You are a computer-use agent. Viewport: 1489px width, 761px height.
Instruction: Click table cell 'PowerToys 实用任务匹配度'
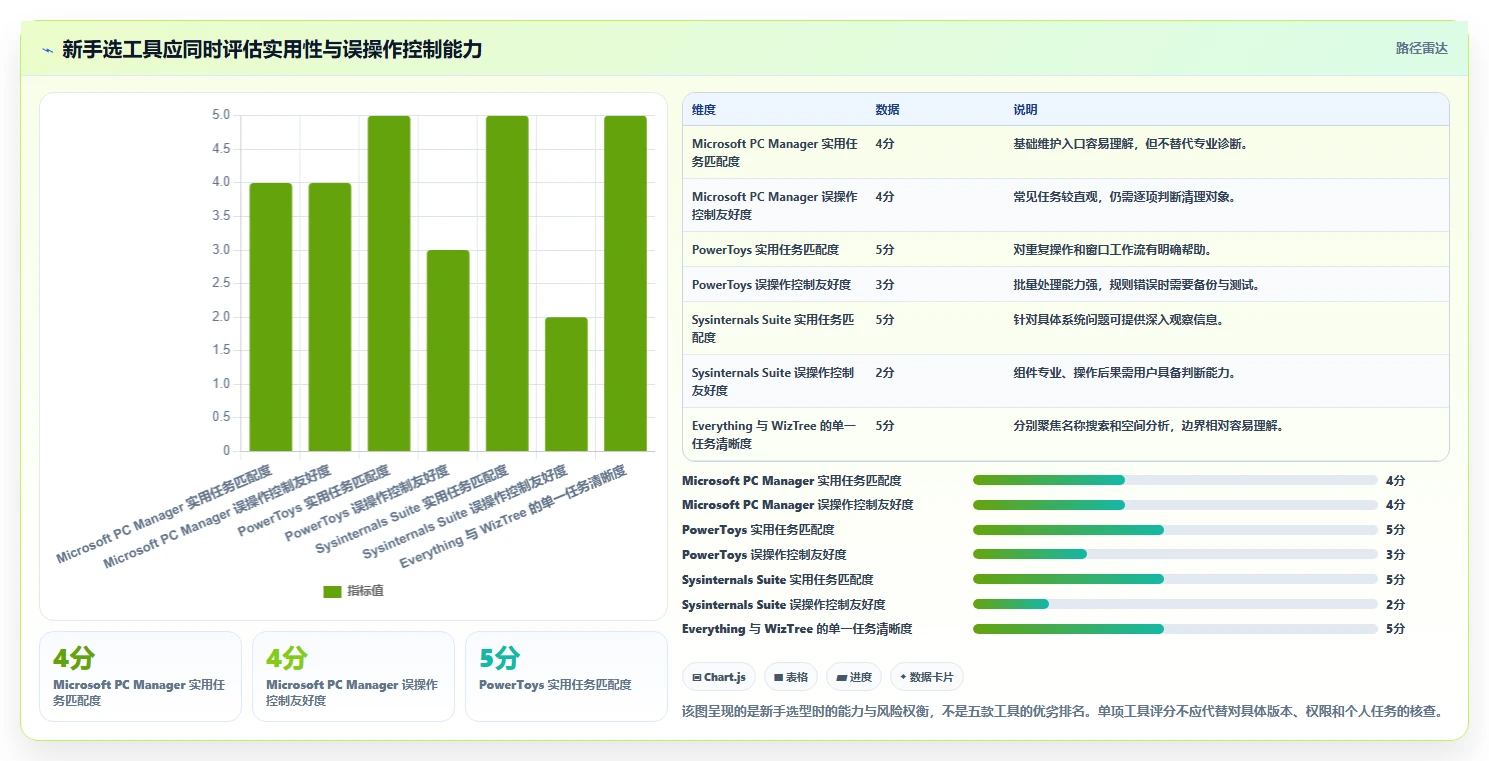point(765,250)
